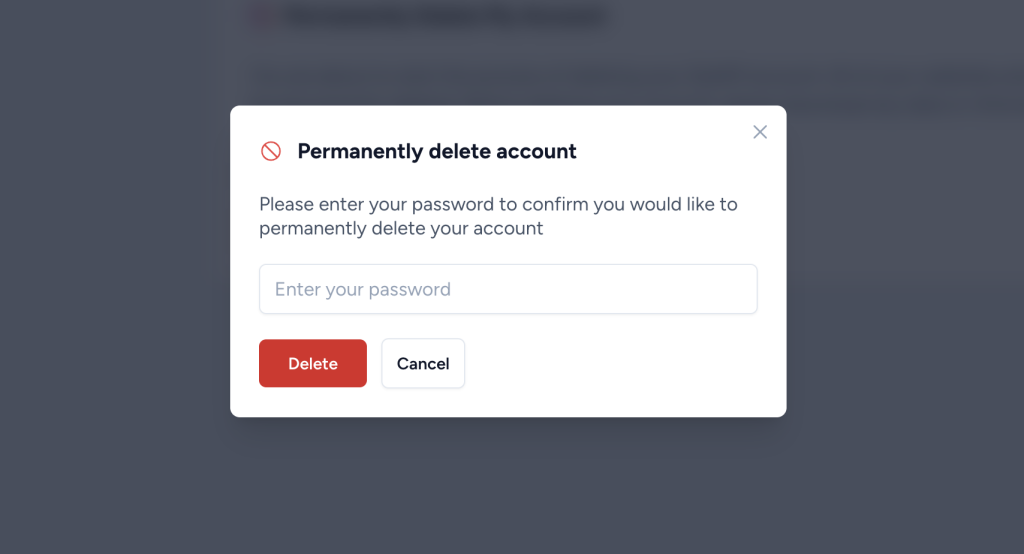Screen dimensions: 1024x554
Task: Click the blurred red icon in the background
Action: click(x=261, y=17)
